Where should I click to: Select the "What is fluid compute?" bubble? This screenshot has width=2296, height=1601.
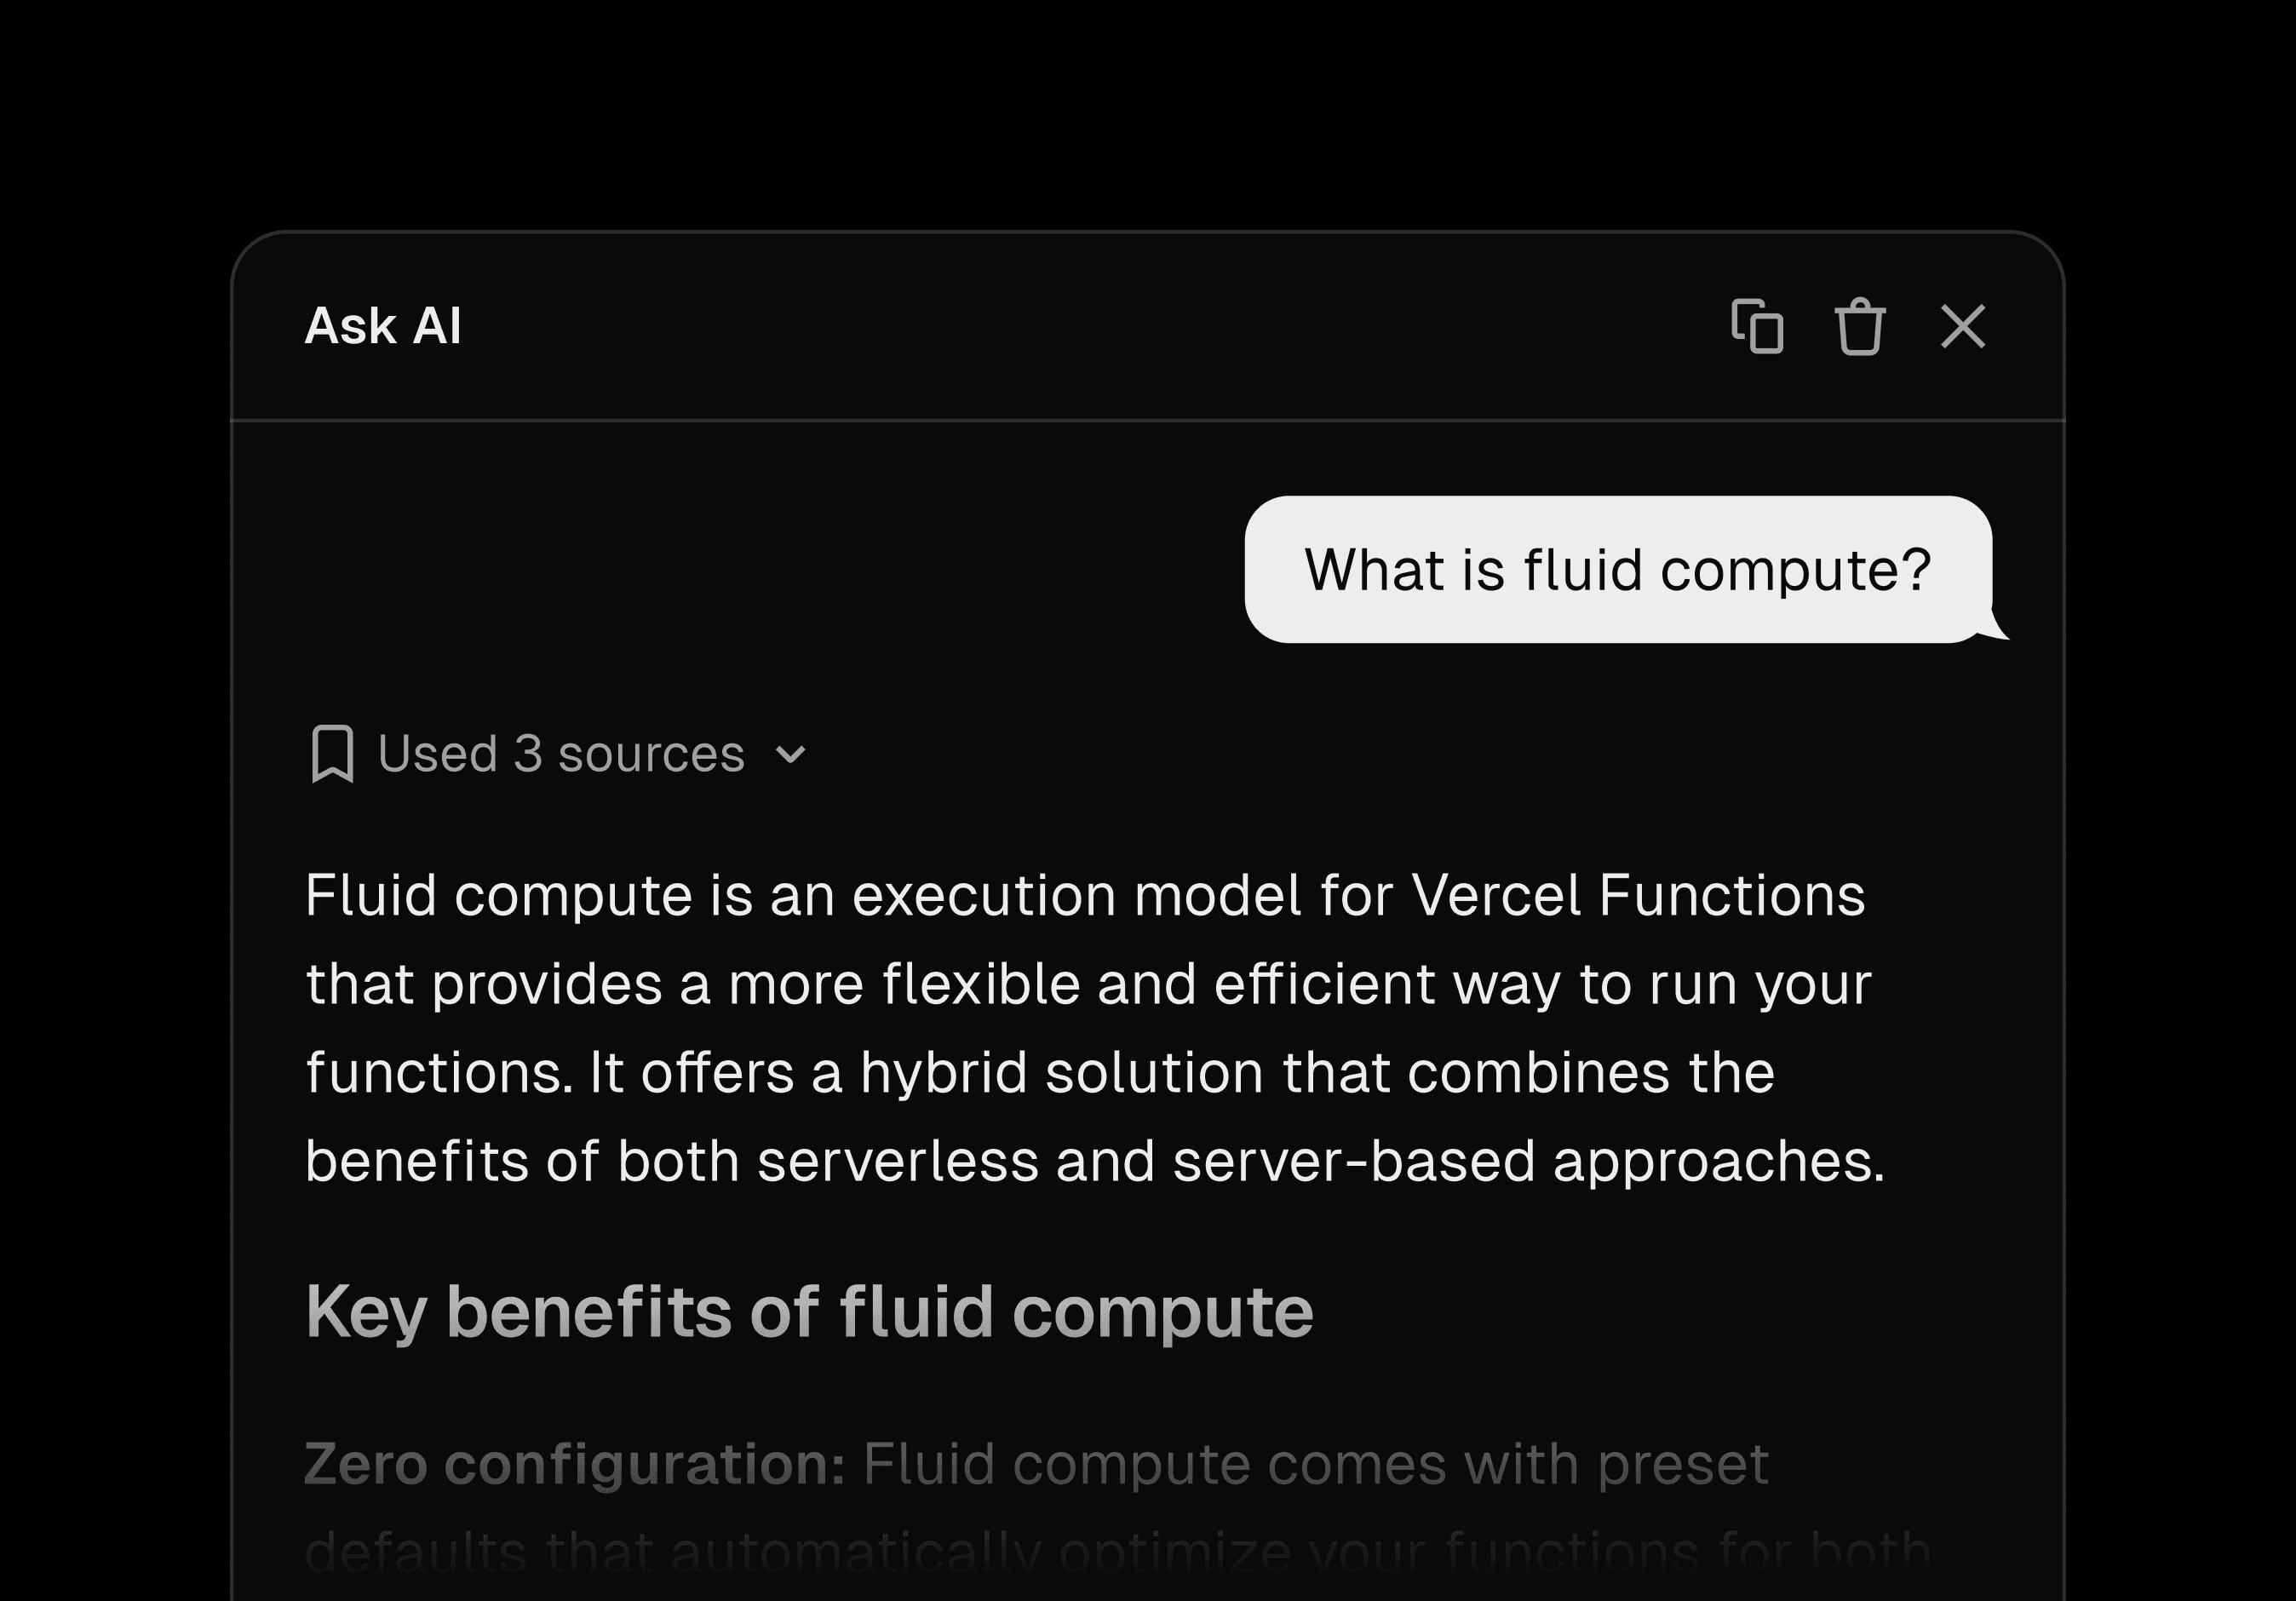(1617, 570)
